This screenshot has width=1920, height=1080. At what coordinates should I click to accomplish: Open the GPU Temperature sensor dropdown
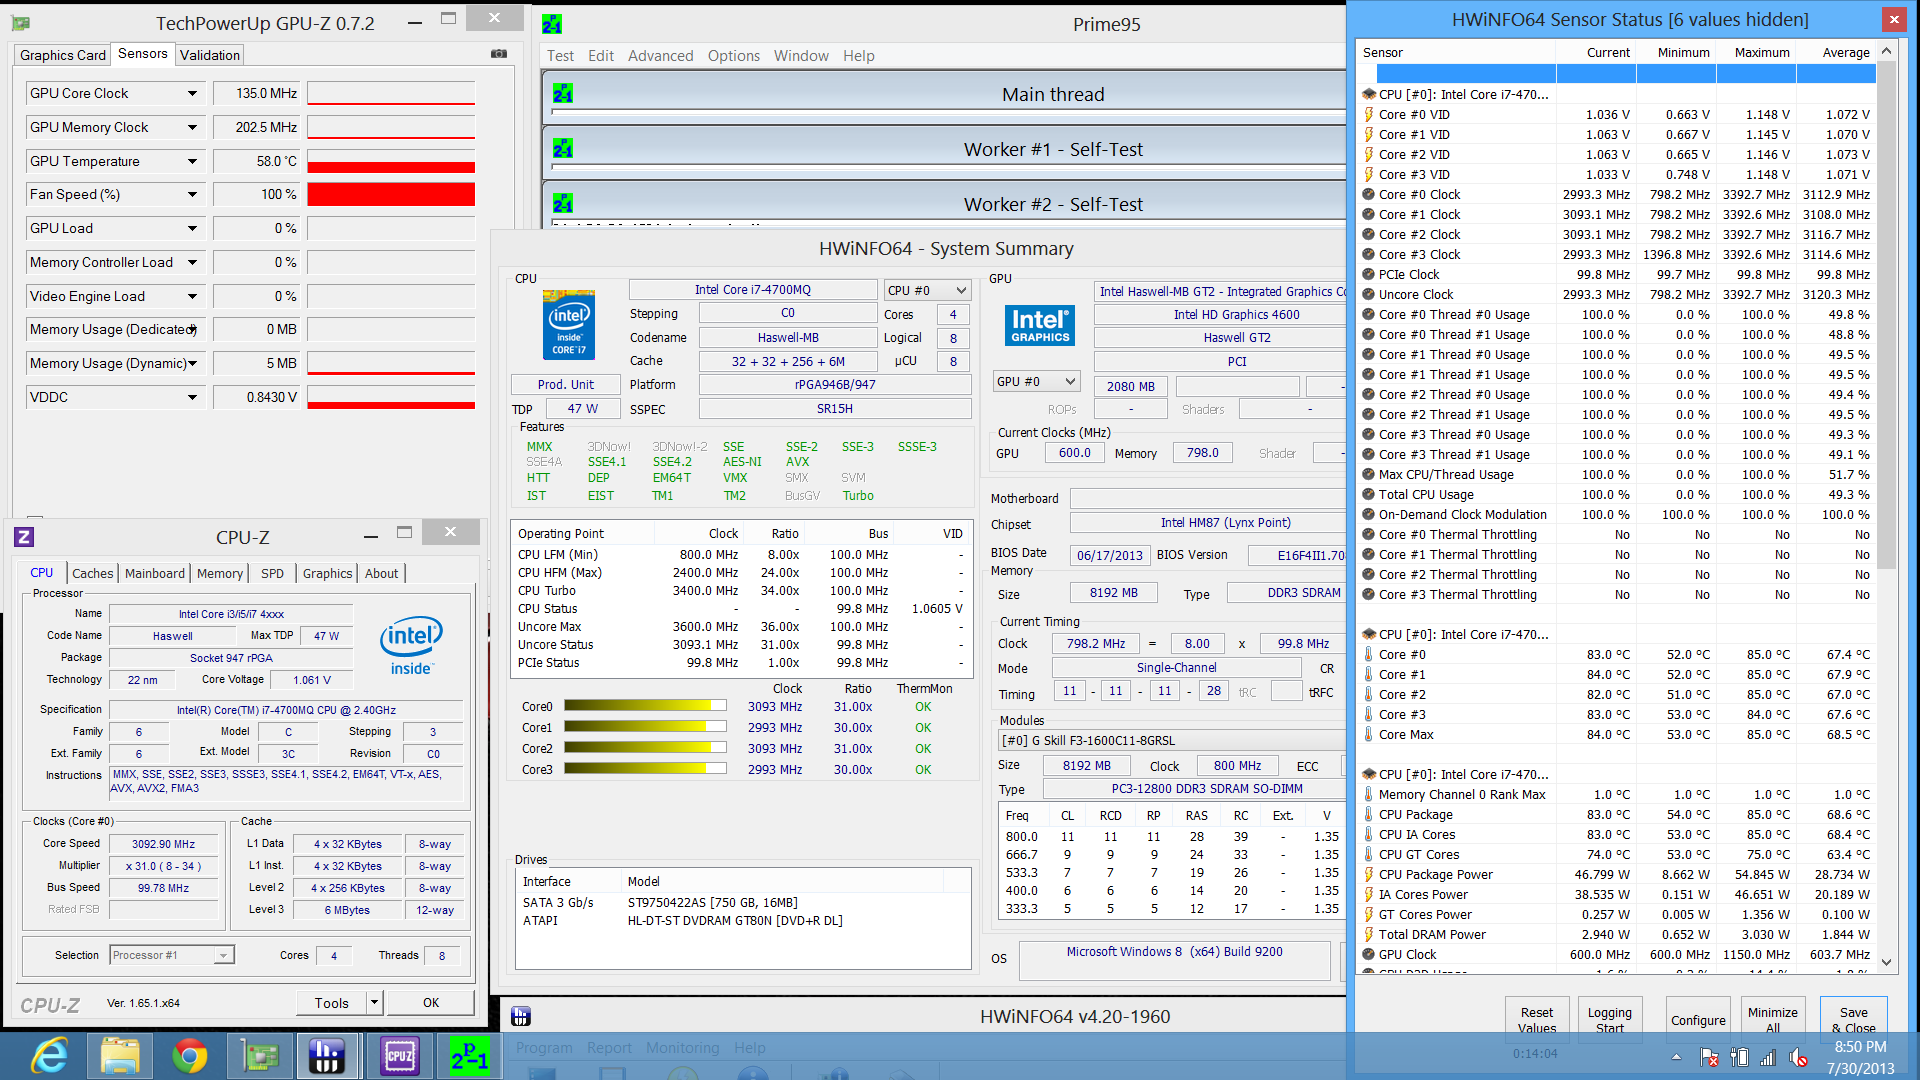(192, 161)
